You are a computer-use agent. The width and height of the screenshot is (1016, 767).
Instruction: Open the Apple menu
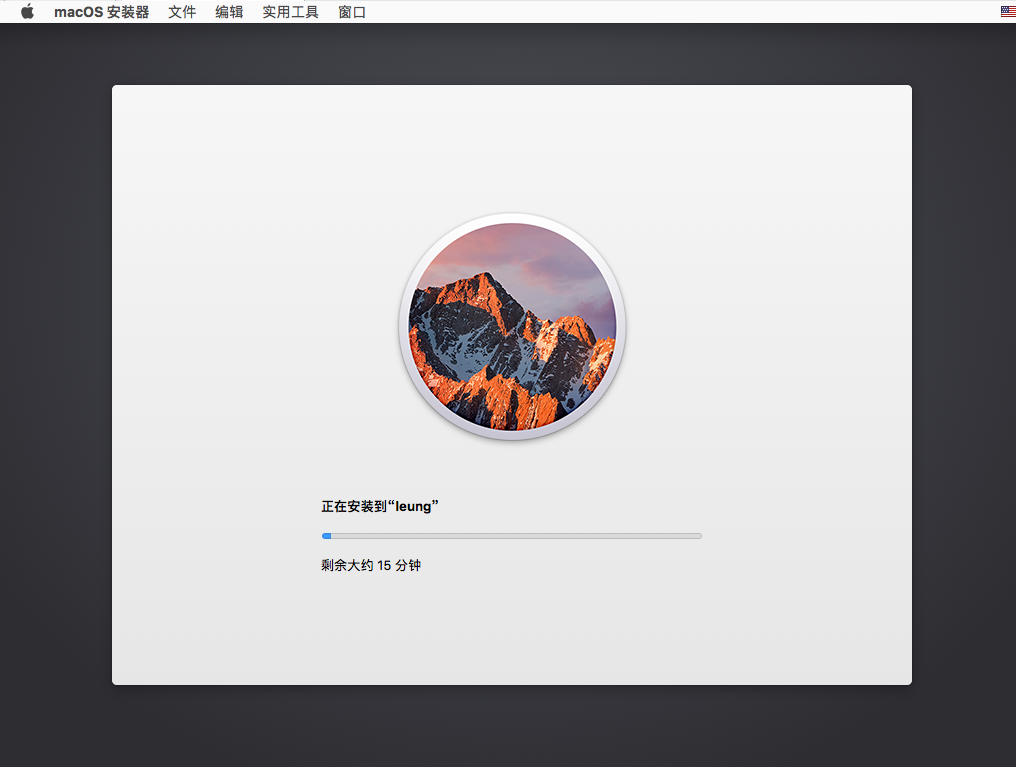[x=27, y=12]
